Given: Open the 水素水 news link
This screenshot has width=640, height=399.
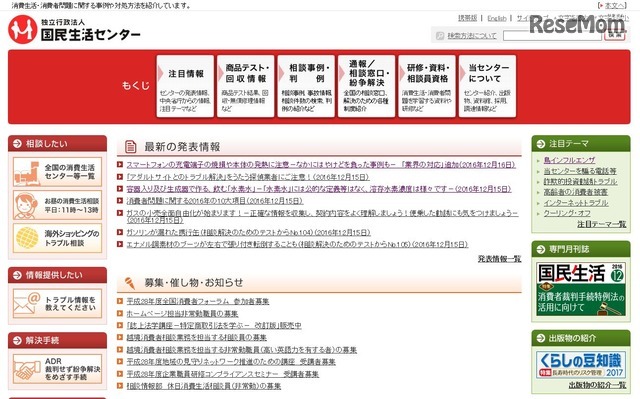Looking at the screenshot, I should tap(319, 189).
